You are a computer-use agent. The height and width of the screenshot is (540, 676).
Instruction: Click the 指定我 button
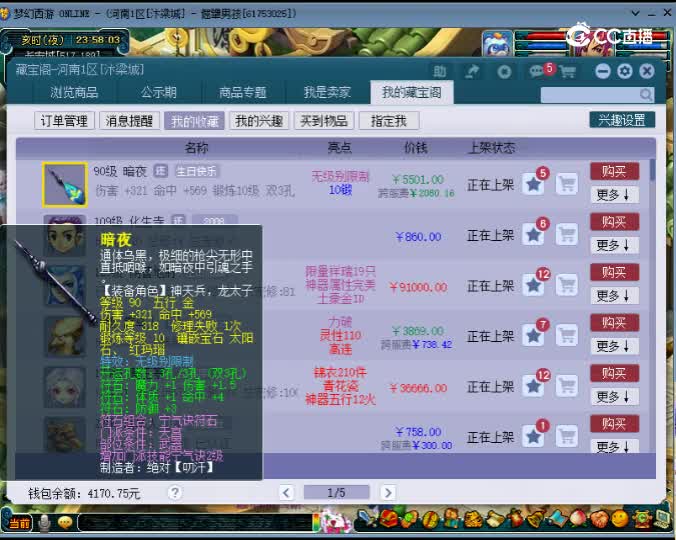389,121
